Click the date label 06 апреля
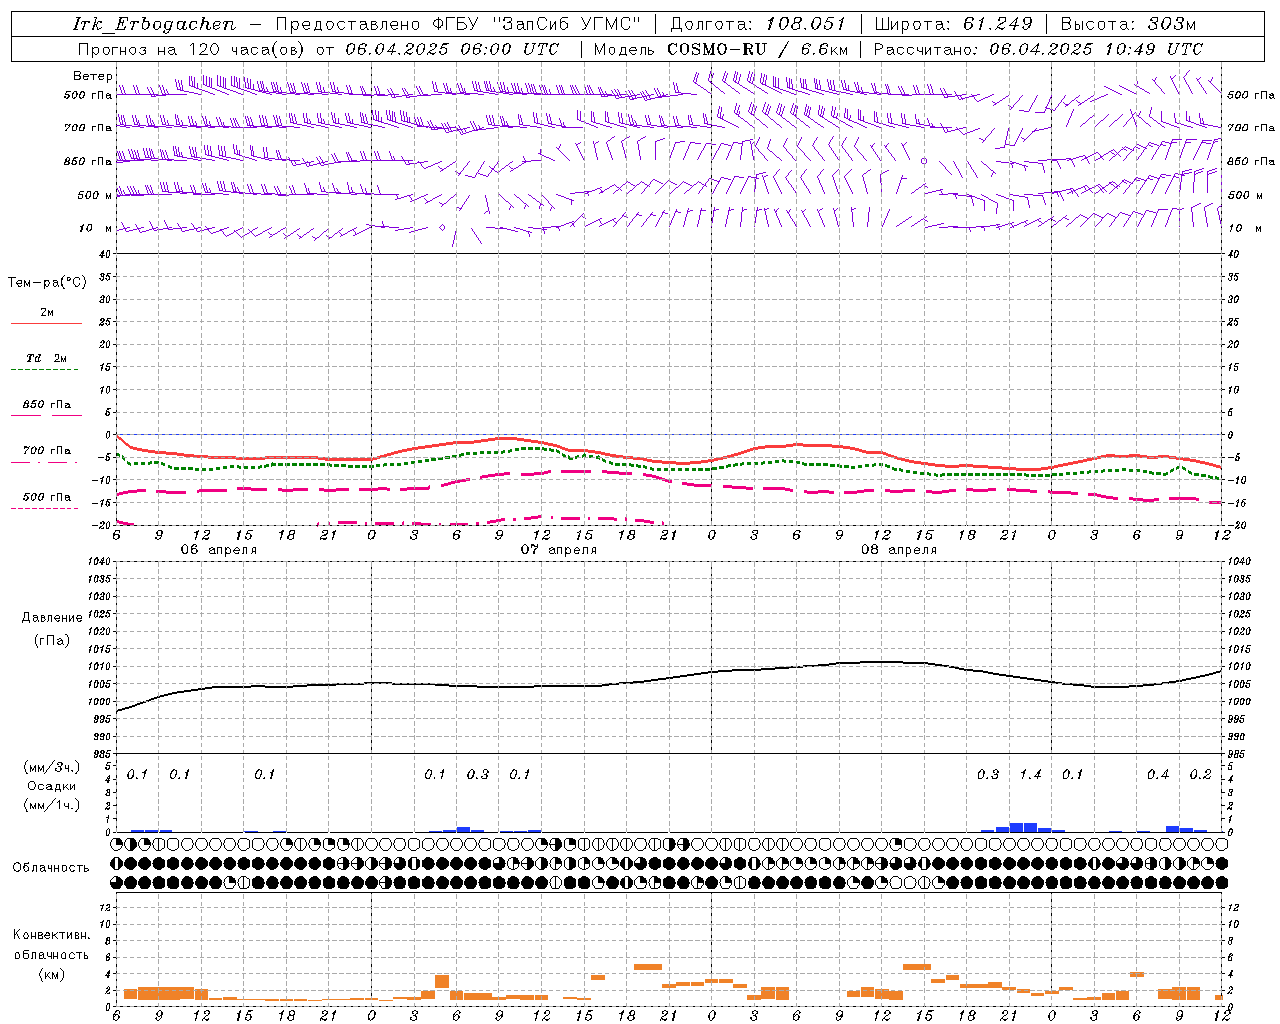 (218, 550)
